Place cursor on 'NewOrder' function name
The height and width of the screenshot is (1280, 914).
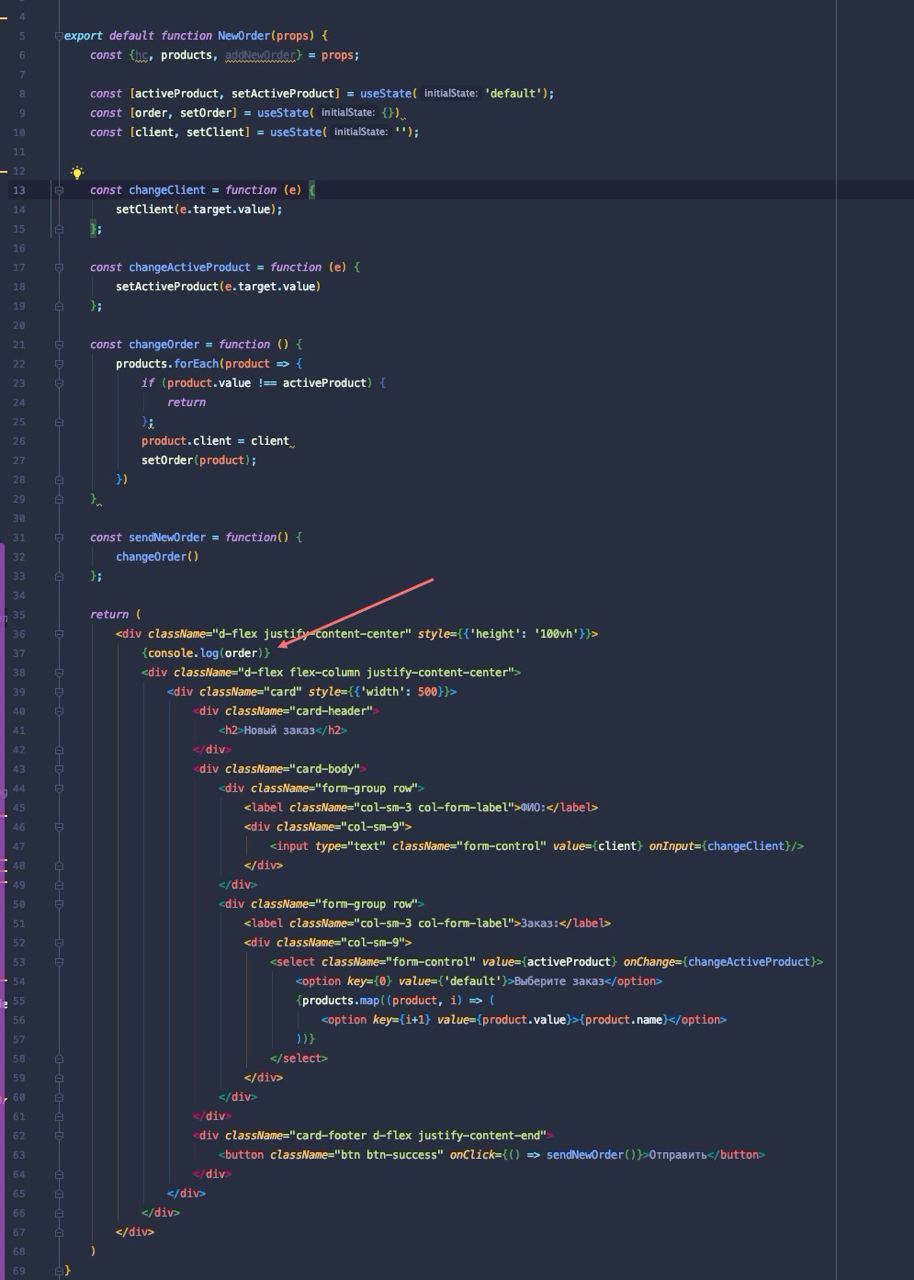point(243,36)
